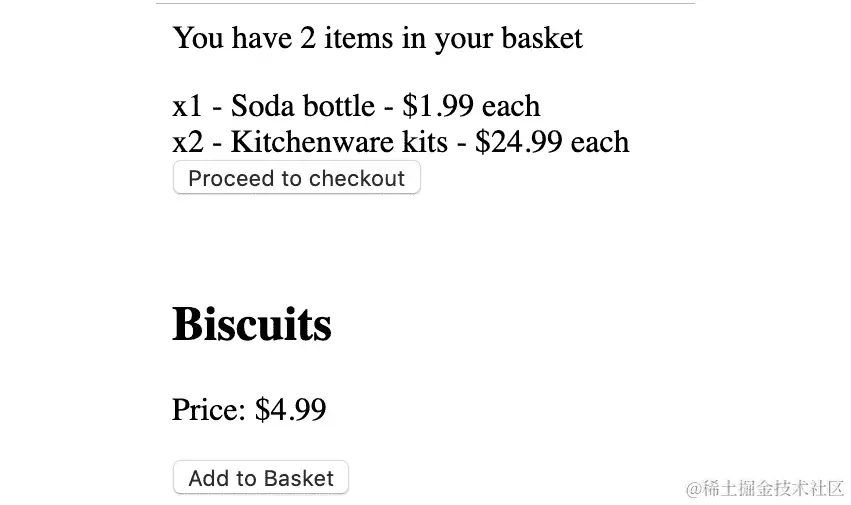Click the 'Kitchenware kits' item name
851x505 pixels.
(339, 142)
